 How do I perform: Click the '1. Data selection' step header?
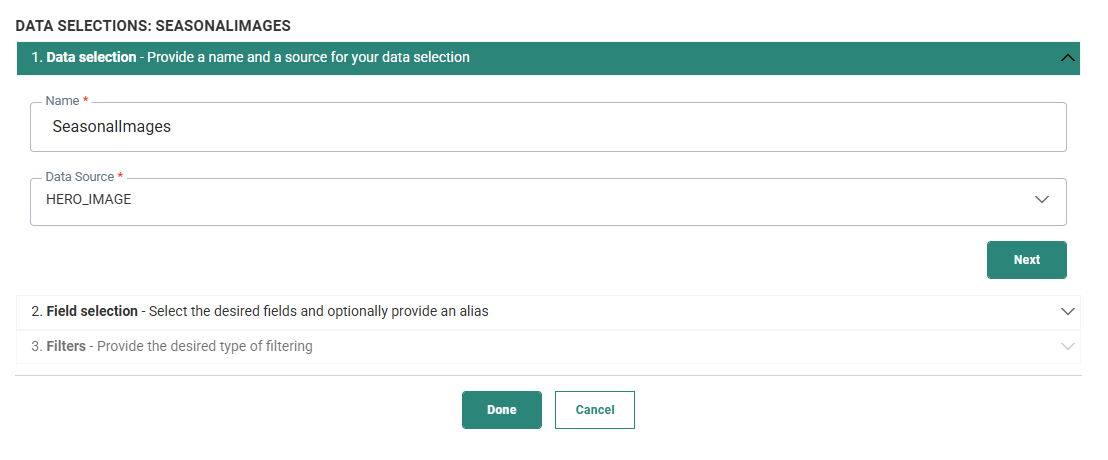(84, 58)
